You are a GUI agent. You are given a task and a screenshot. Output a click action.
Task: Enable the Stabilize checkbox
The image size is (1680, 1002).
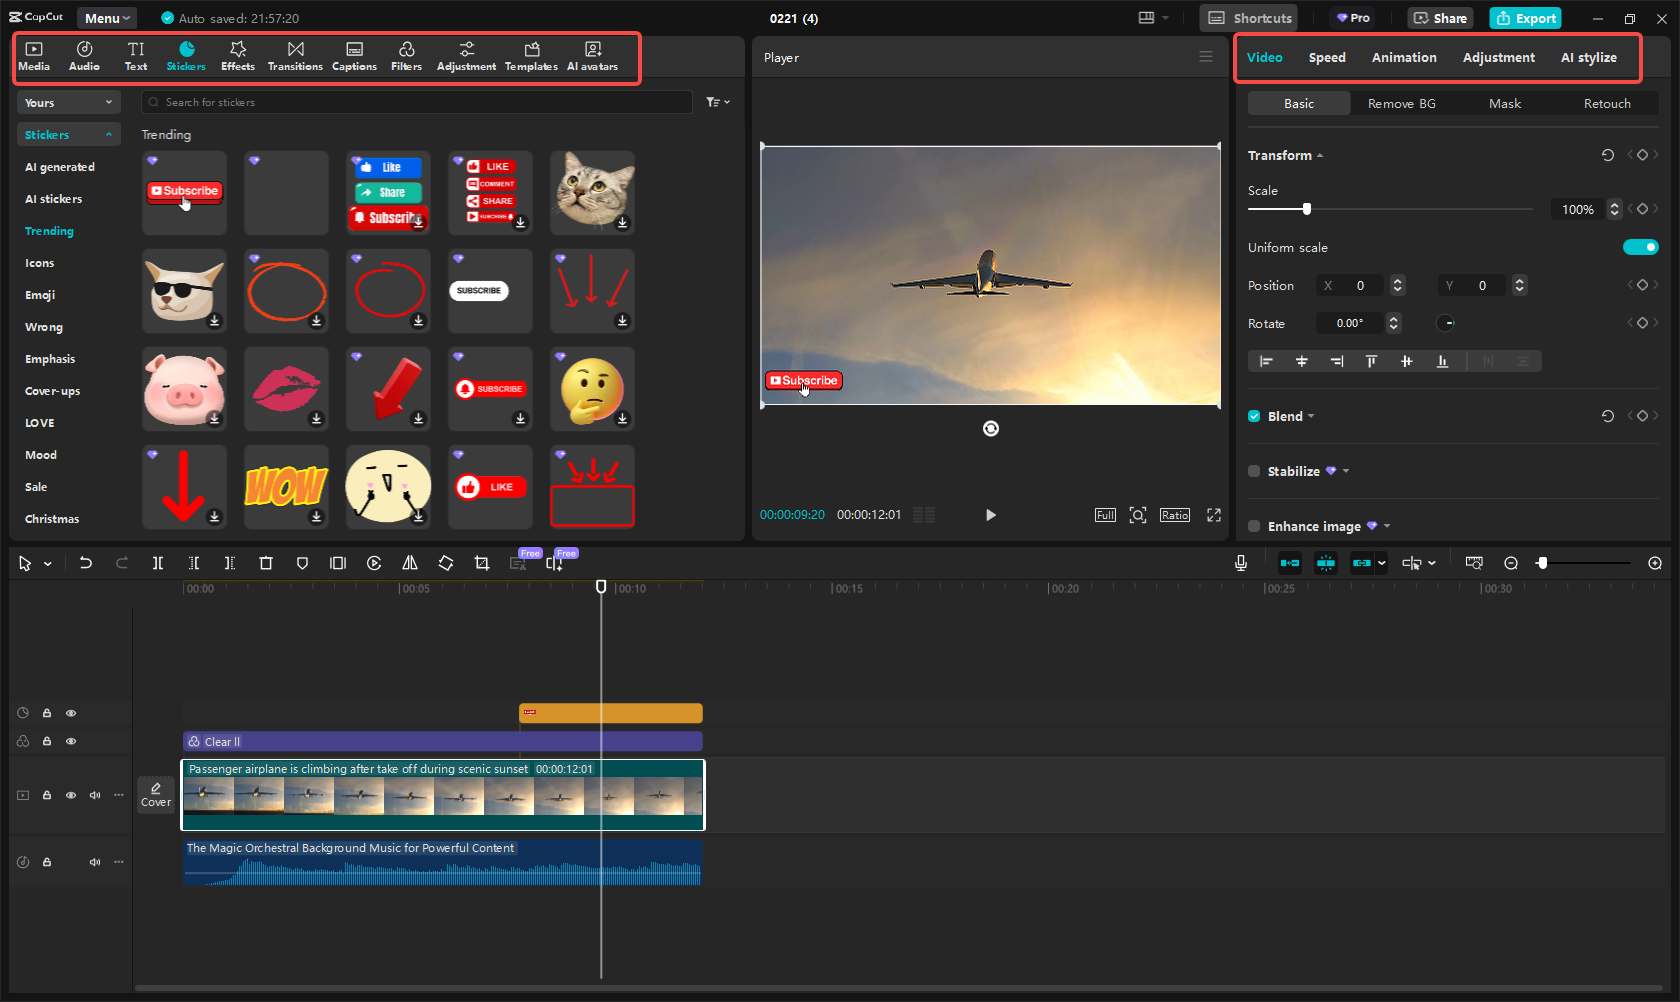coord(1254,471)
